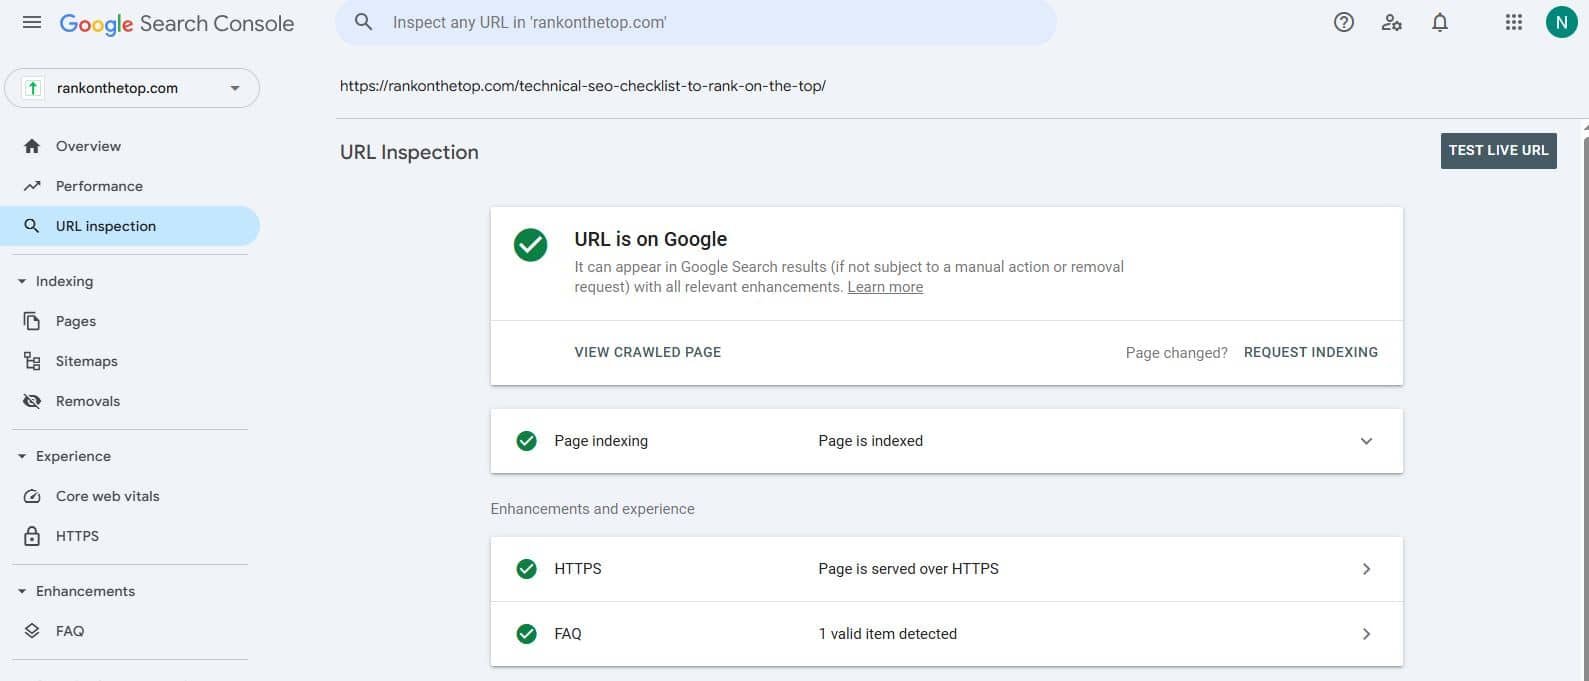1589x681 pixels.
Task: Click the green check in the FAQ enhancement row
Action: pos(526,634)
